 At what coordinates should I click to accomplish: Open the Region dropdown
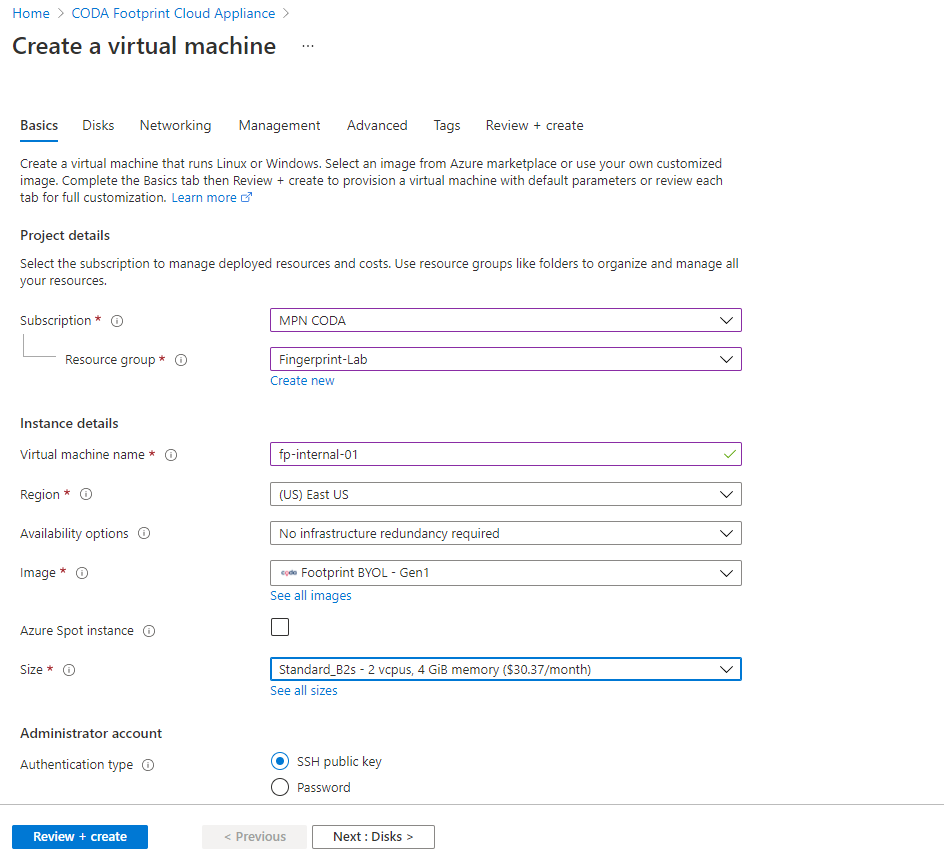point(506,494)
